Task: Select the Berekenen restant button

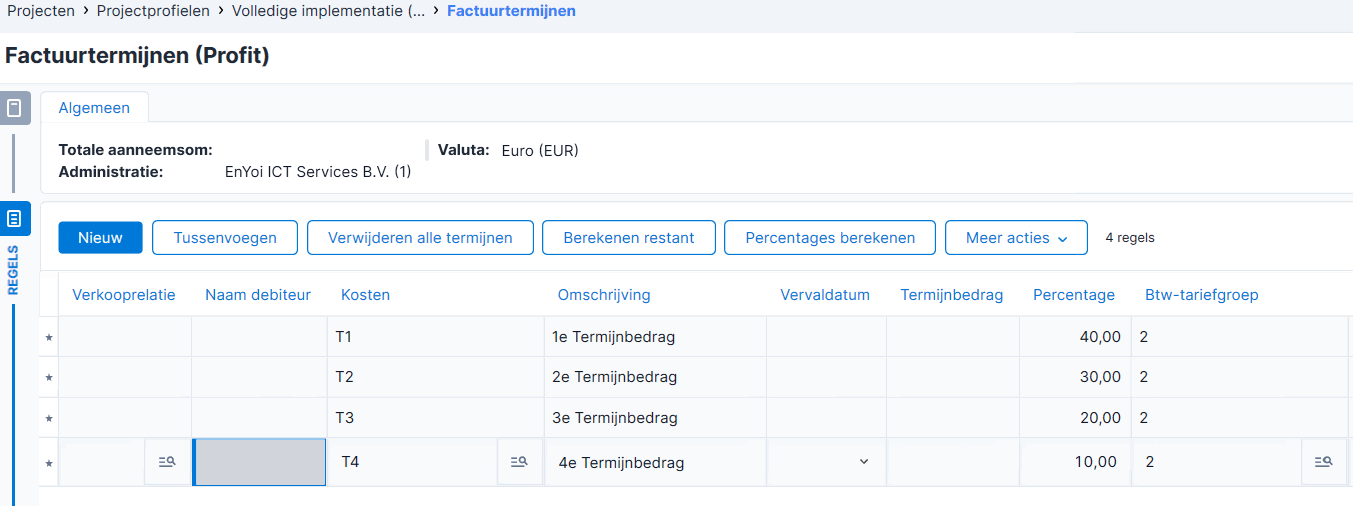Action: pos(628,238)
